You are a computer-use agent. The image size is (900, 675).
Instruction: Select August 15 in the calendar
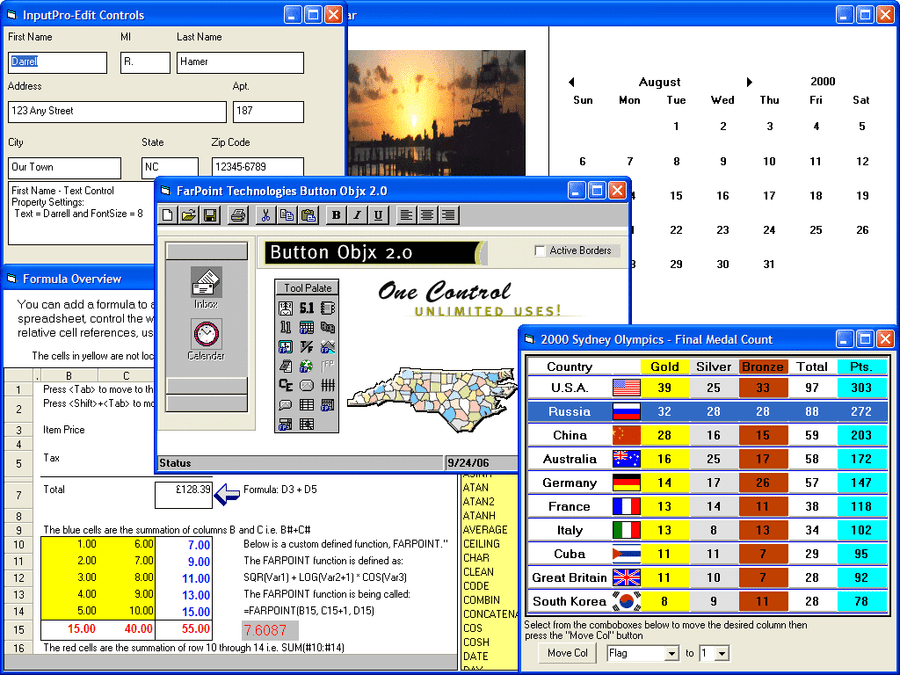[x=676, y=196]
